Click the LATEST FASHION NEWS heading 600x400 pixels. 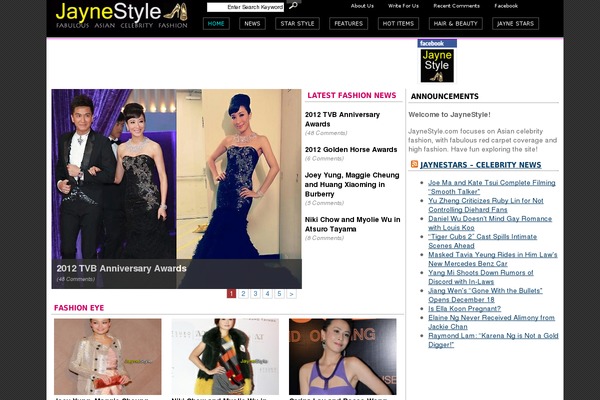352,95
